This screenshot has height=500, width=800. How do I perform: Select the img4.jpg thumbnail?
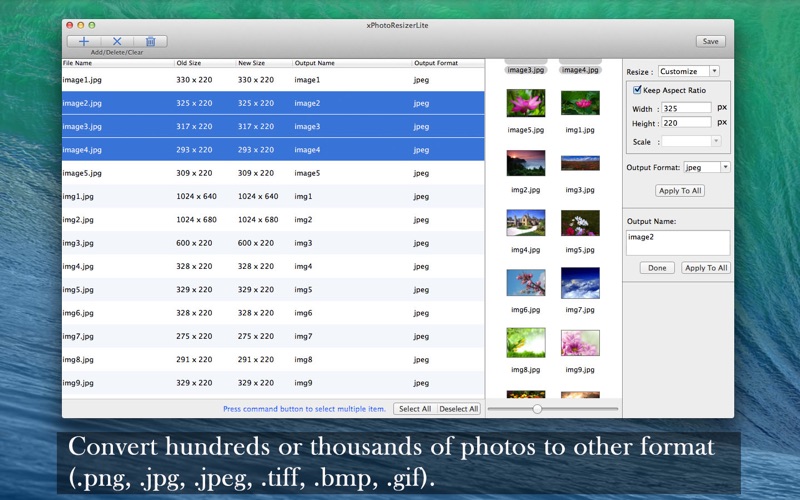[526, 223]
